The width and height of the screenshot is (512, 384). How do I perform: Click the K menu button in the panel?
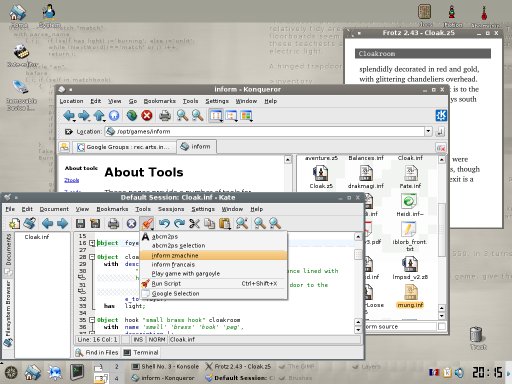pyautogui.click(x=11, y=372)
